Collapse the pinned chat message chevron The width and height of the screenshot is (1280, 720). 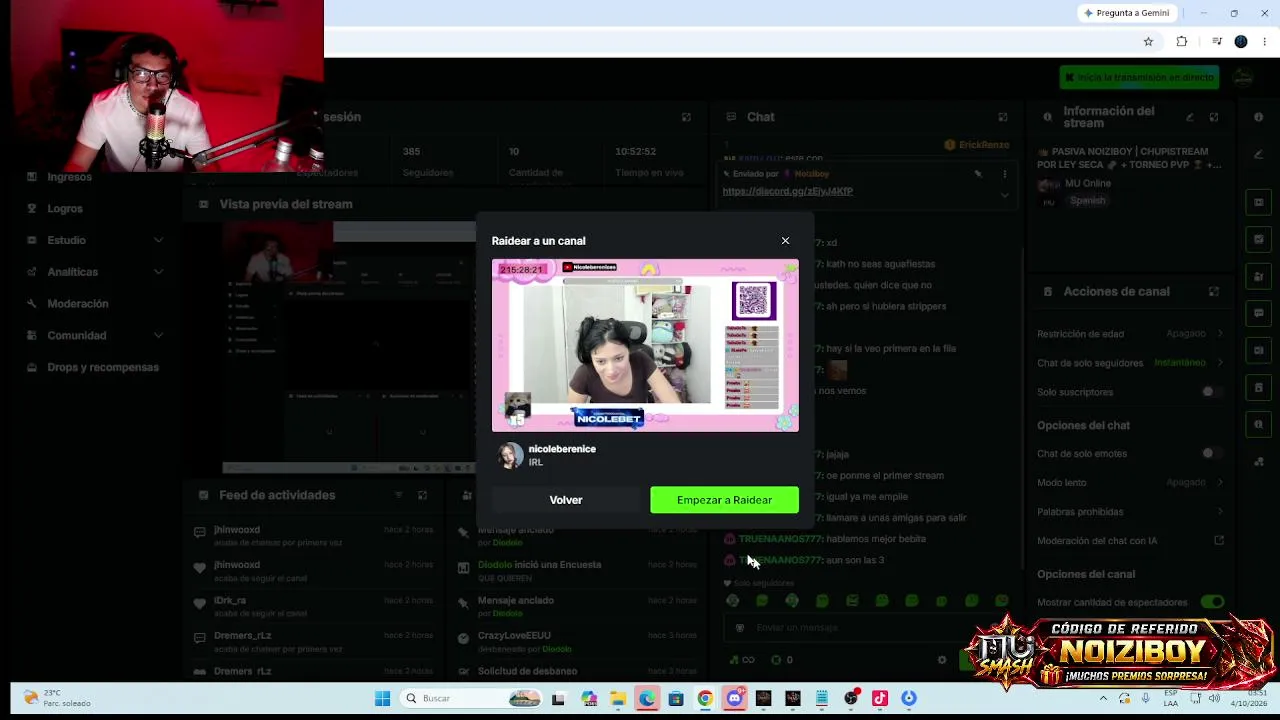pos(1004,195)
